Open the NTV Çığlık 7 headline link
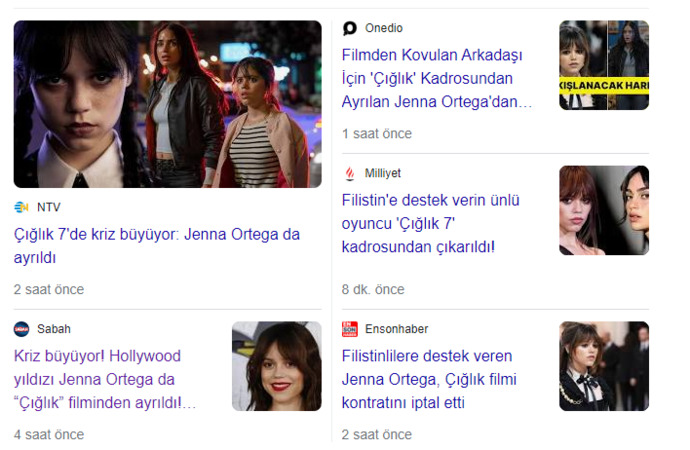 157,245
